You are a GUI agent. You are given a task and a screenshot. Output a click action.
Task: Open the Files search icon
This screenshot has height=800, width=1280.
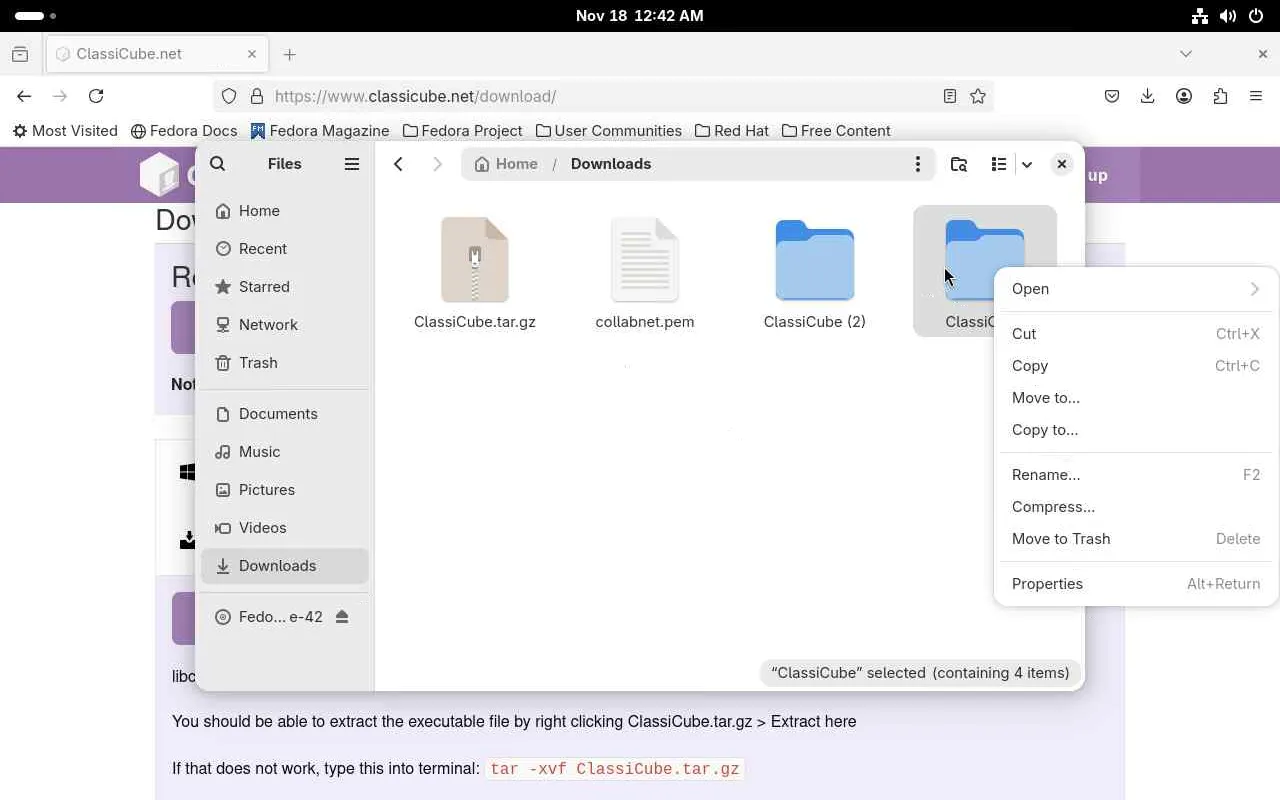coord(218,164)
